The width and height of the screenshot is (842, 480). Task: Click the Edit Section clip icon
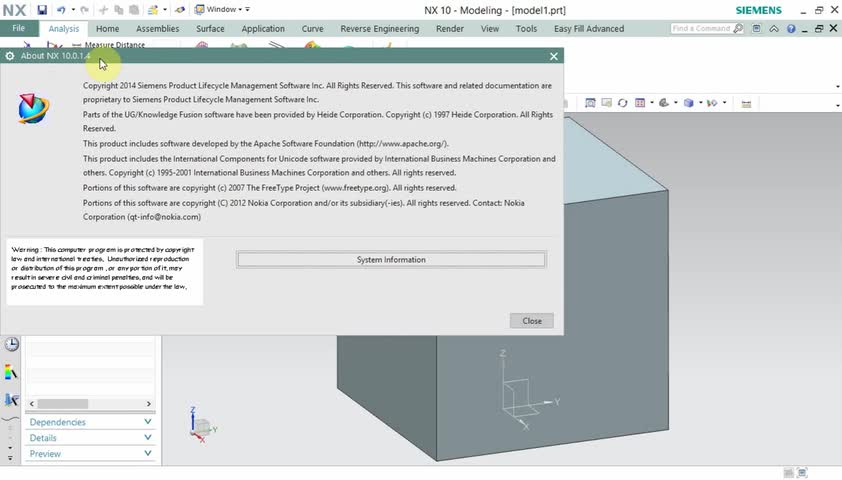[712, 103]
